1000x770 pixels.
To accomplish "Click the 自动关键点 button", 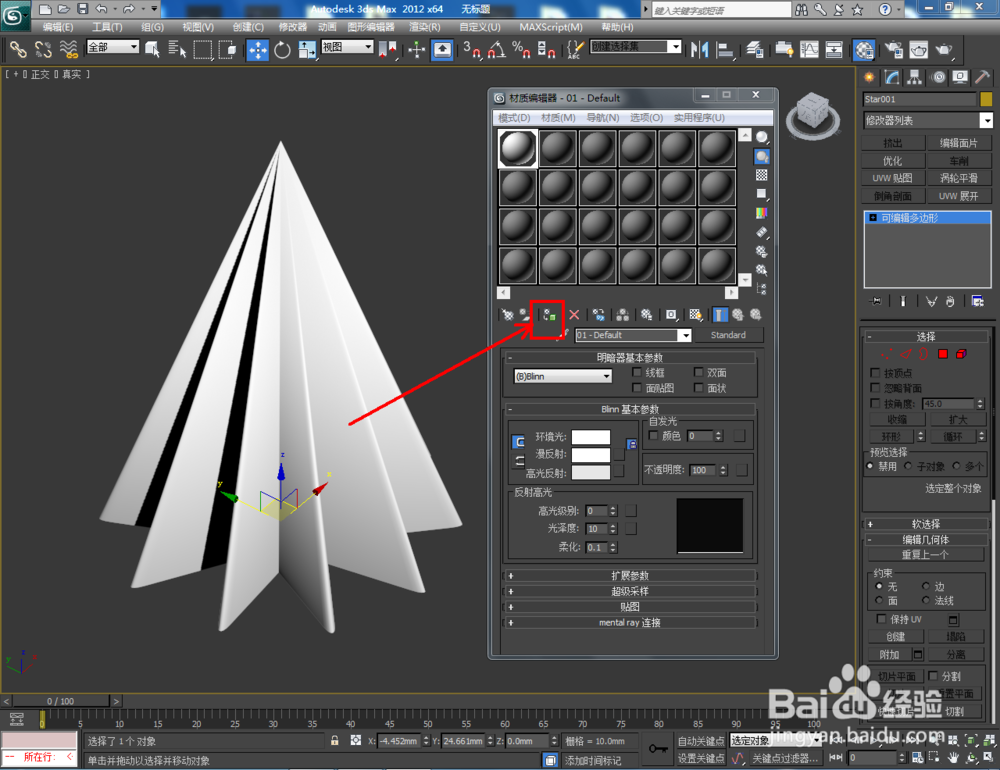I will click(700, 741).
